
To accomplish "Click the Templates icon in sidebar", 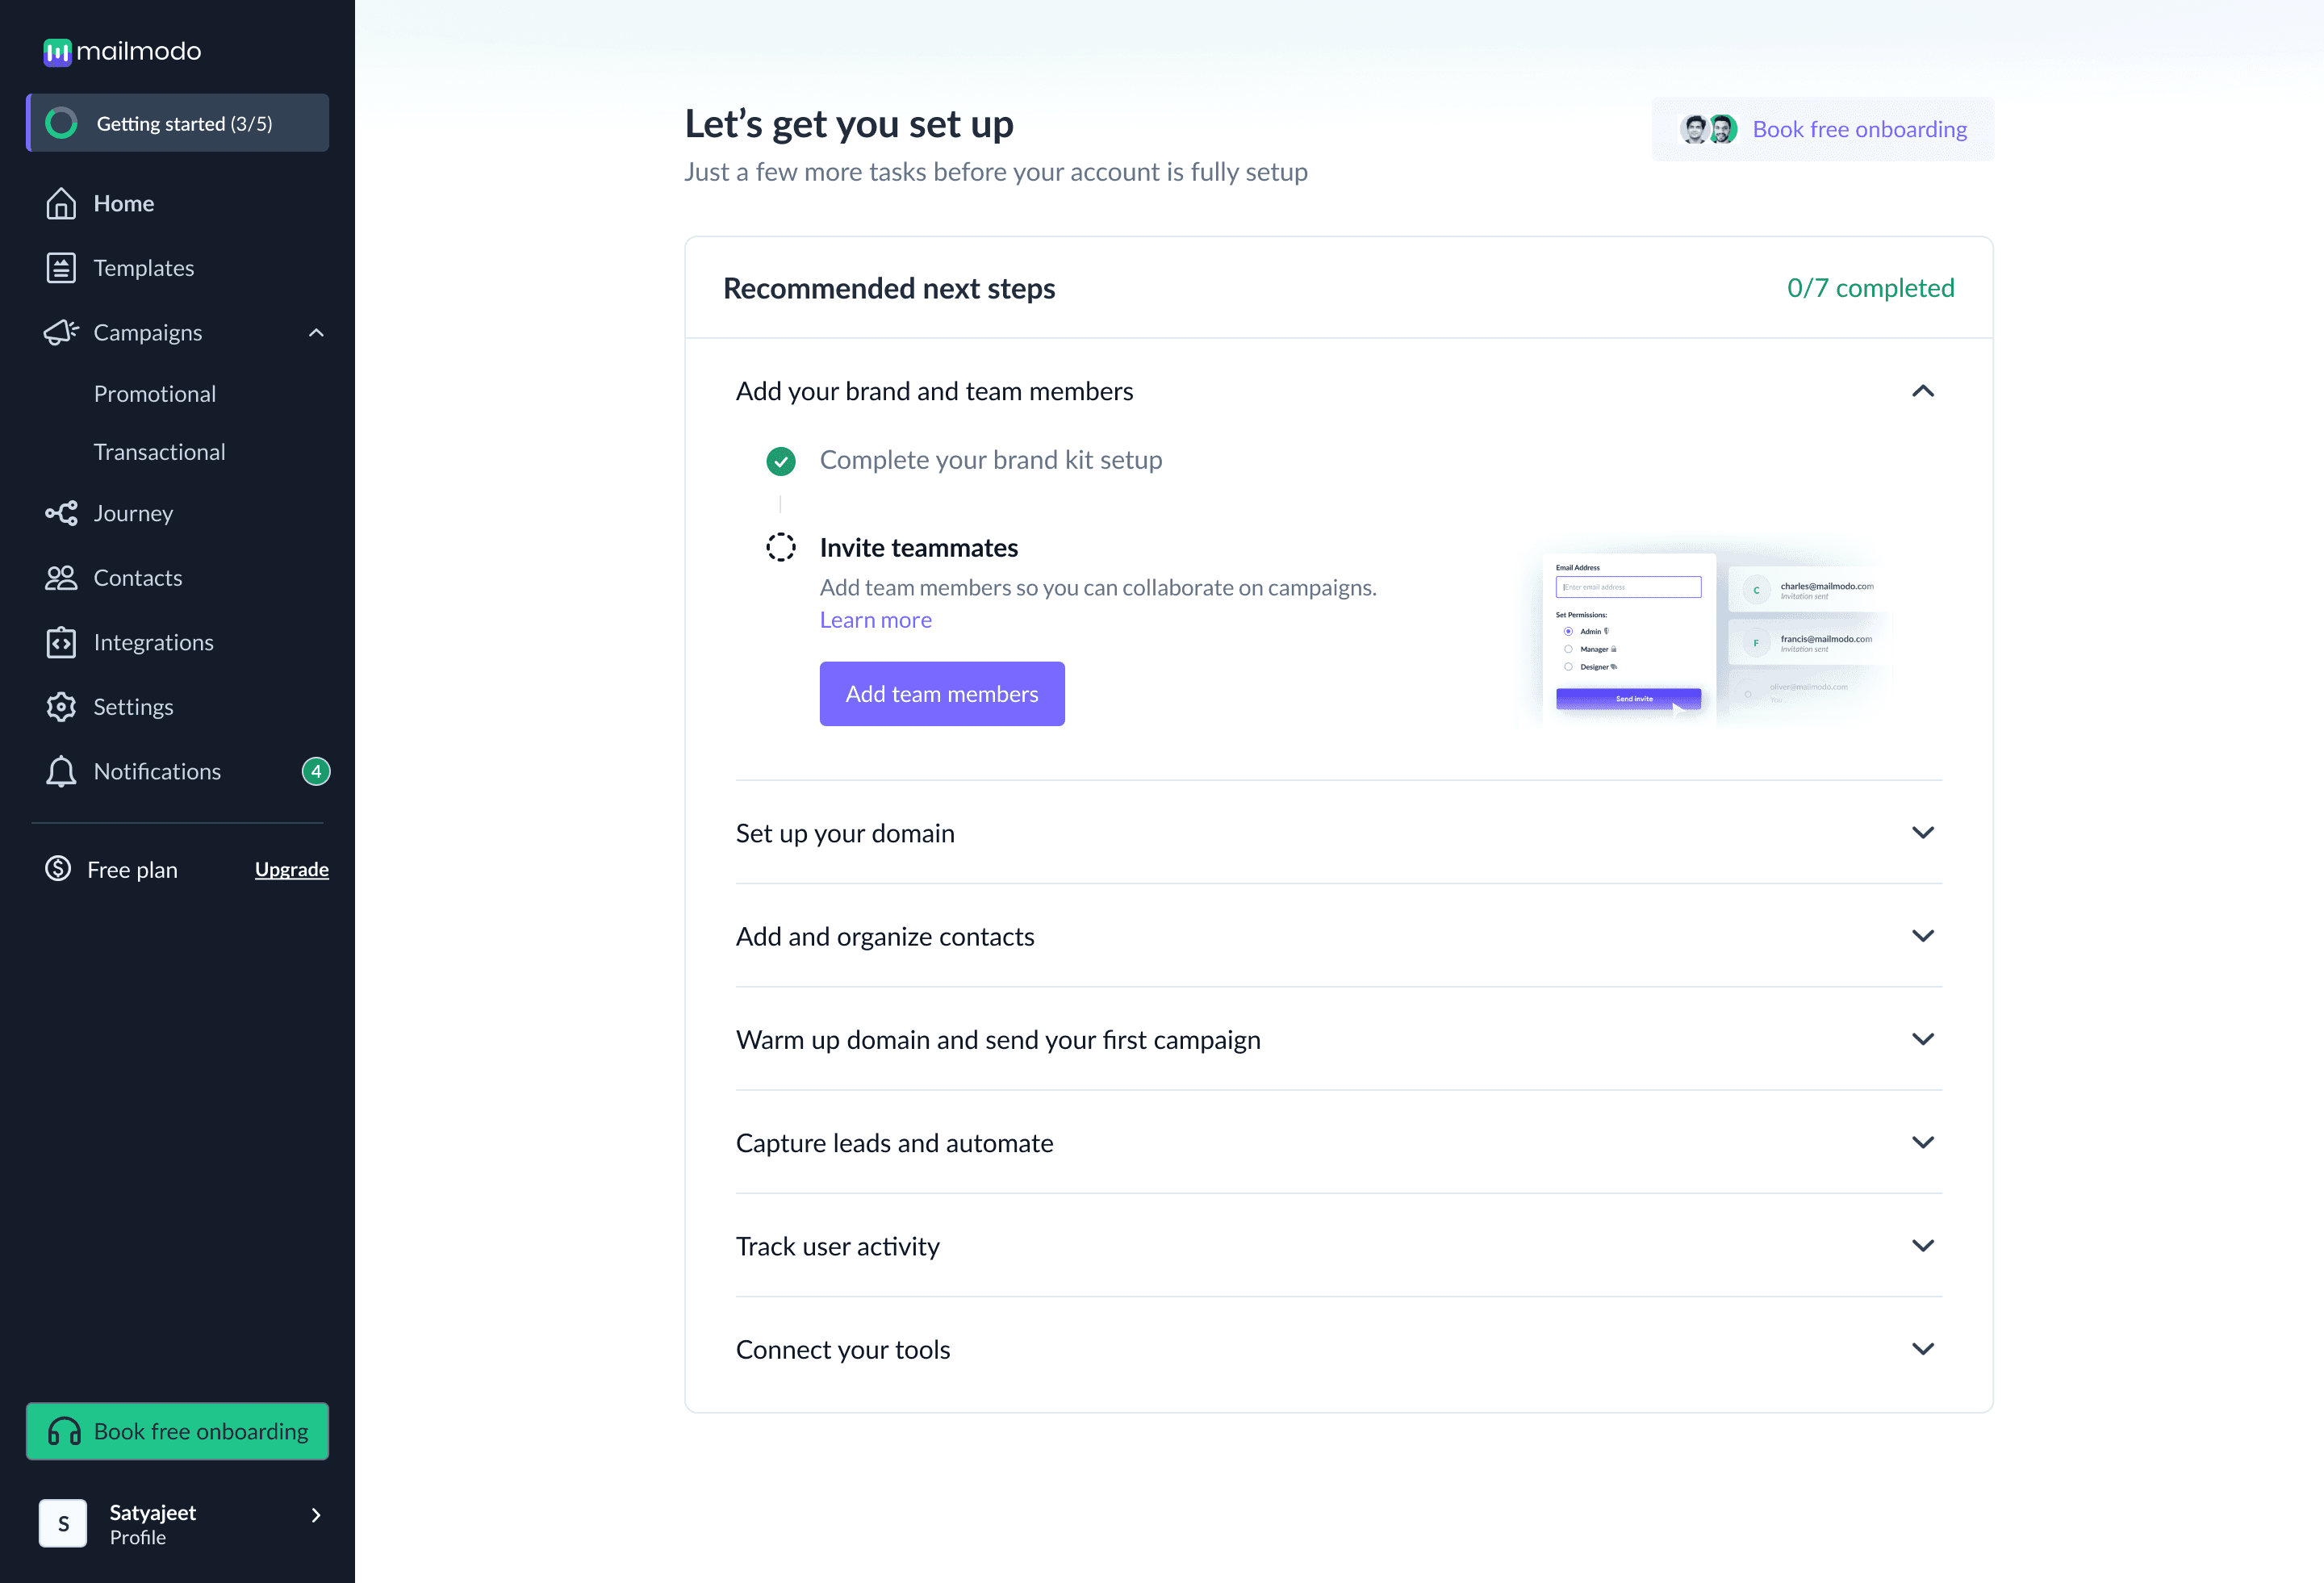I will (61, 268).
